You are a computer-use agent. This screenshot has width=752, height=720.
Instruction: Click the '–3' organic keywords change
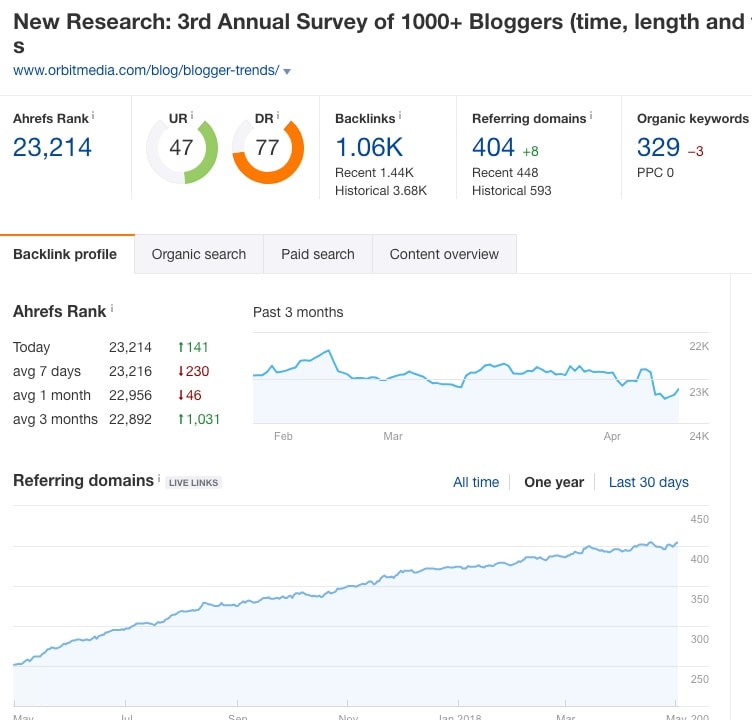coord(695,152)
